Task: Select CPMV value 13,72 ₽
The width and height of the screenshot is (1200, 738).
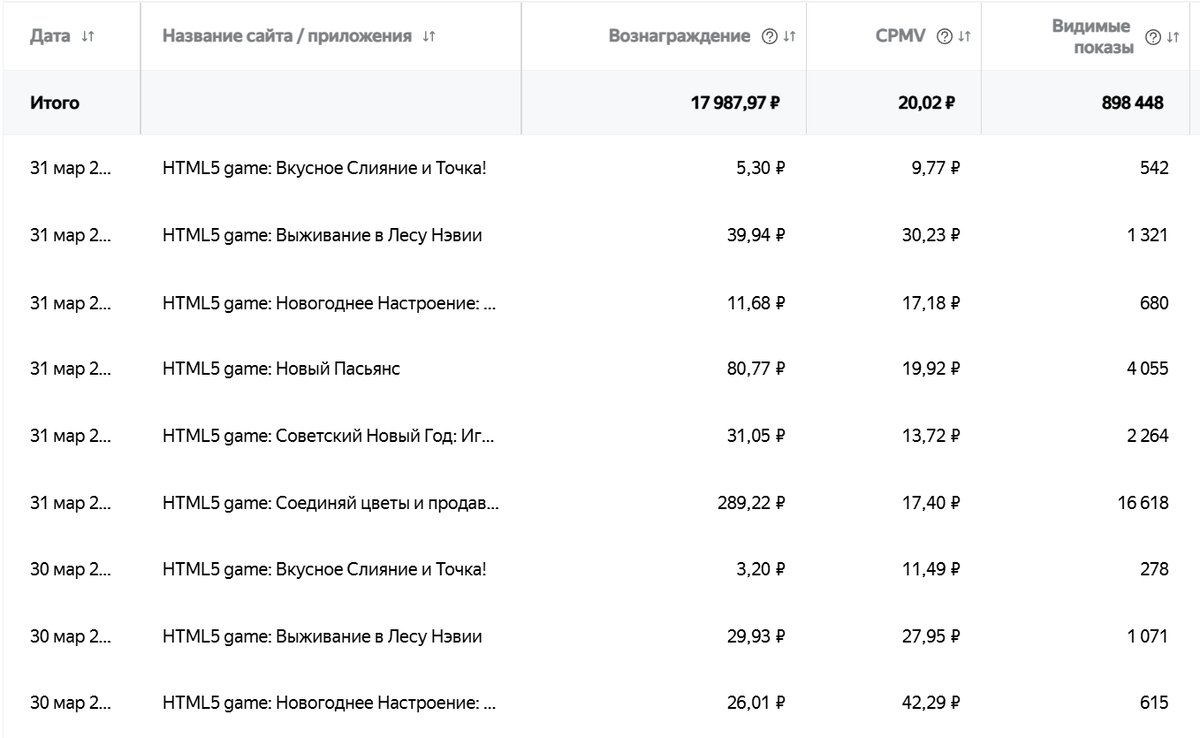Action: (x=932, y=436)
